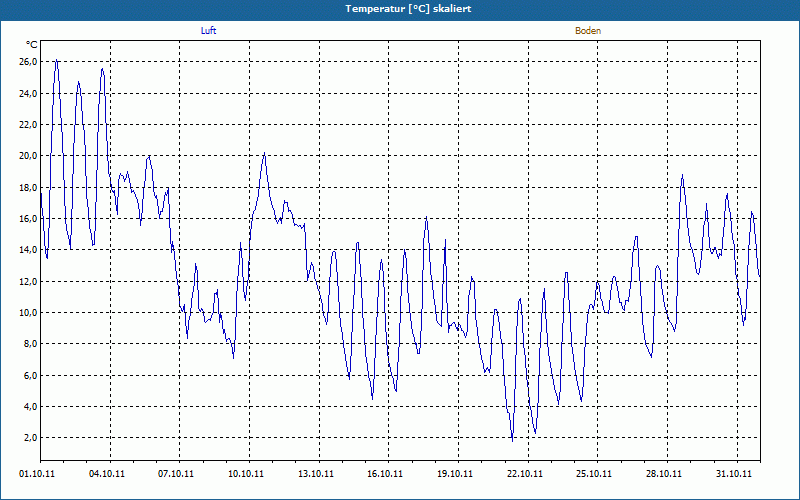Click the date label 01.10.11
This screenshot has height=500, width=800.
click(x=37, y=473)
